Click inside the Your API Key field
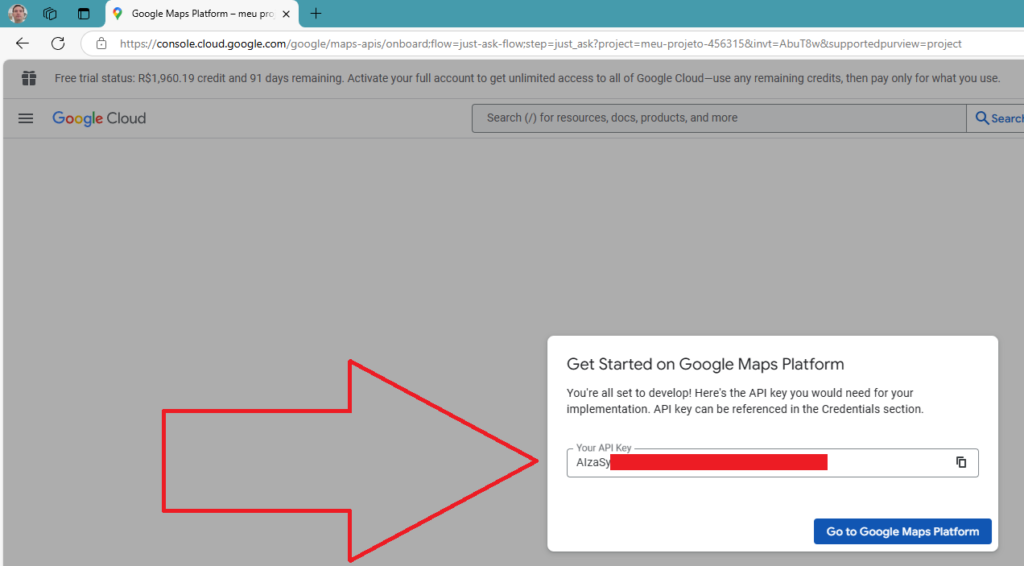The image size is (1024, 566). [x=760, y=462]
